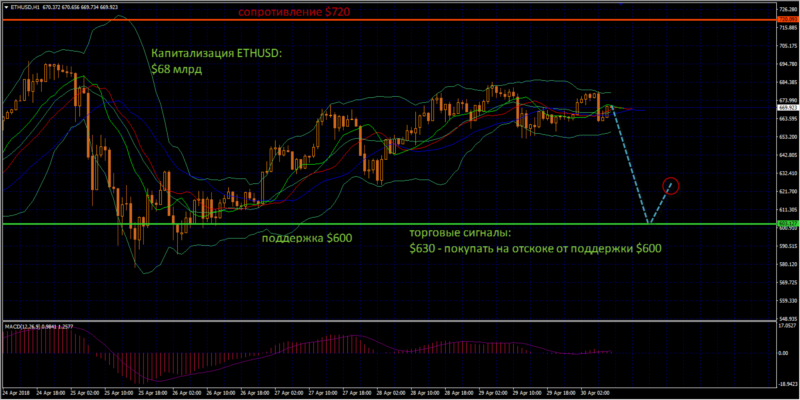Click MACD scale value 0.00
This screenshot has height=400, width=800.
click(783, 353)
